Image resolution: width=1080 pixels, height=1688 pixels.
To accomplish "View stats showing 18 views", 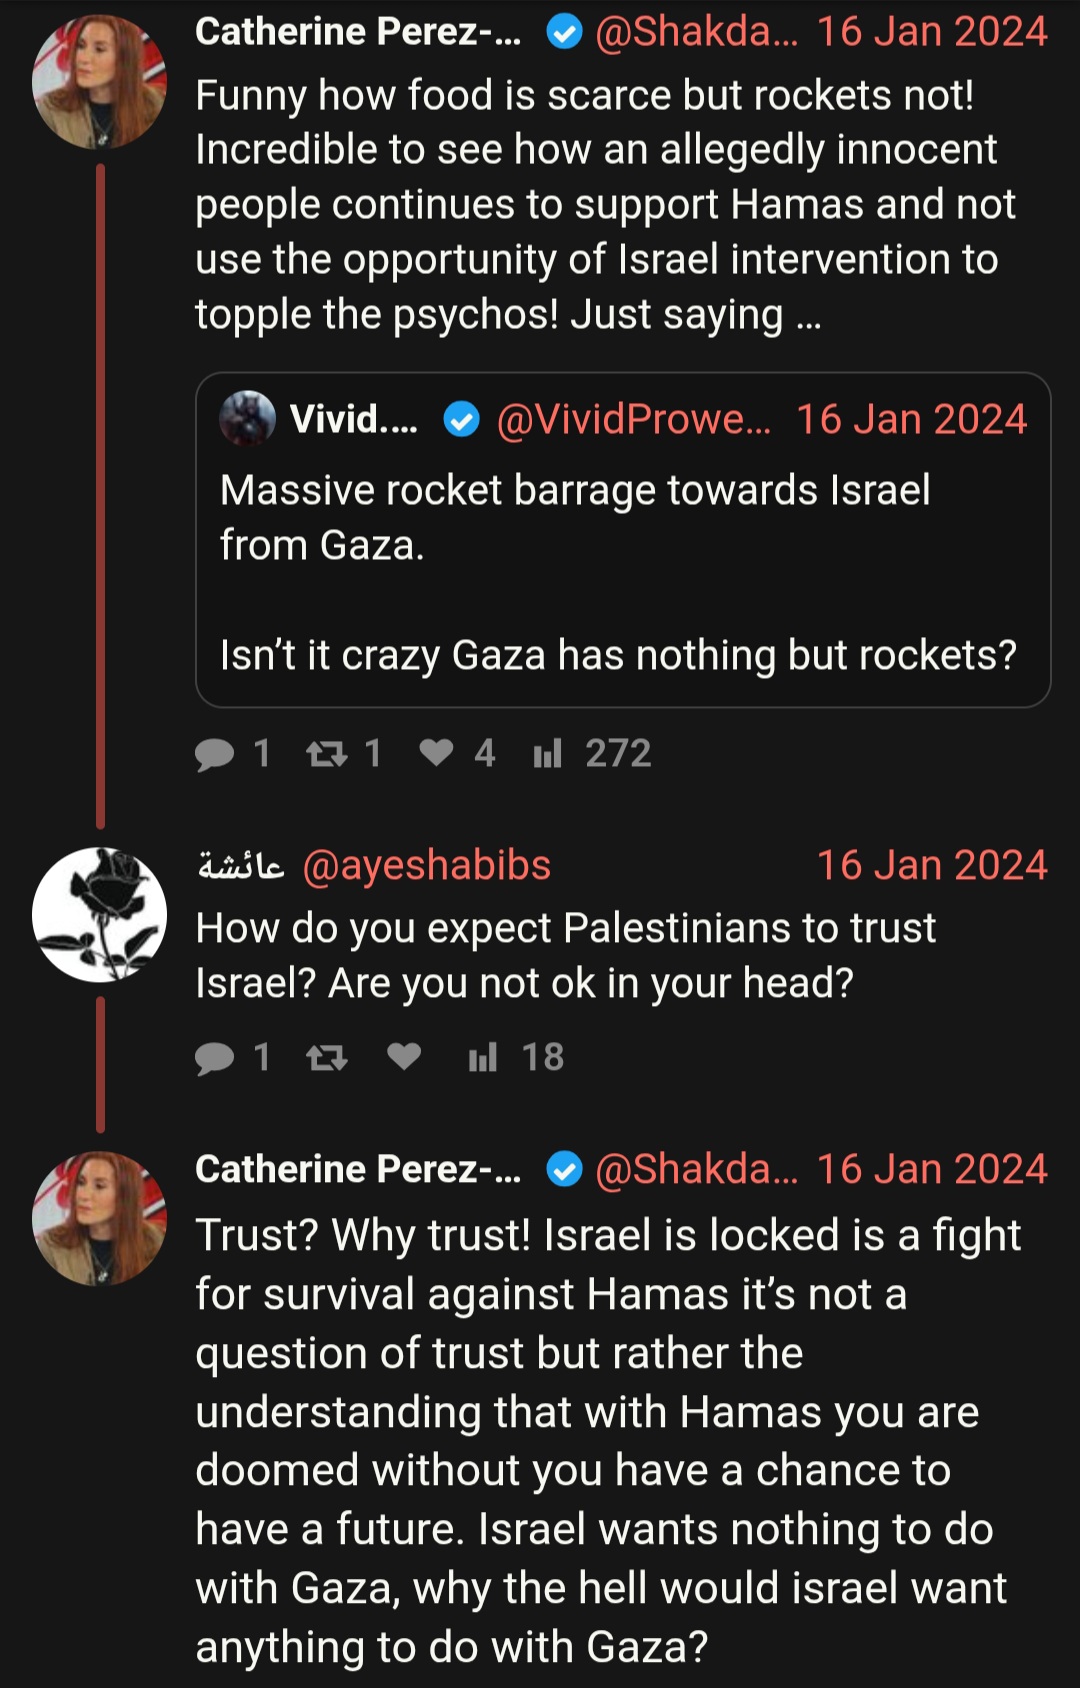I will (516, 1057).
